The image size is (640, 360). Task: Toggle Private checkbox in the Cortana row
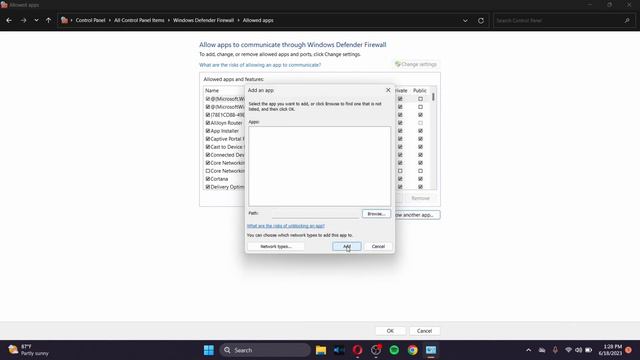(400, 179)
